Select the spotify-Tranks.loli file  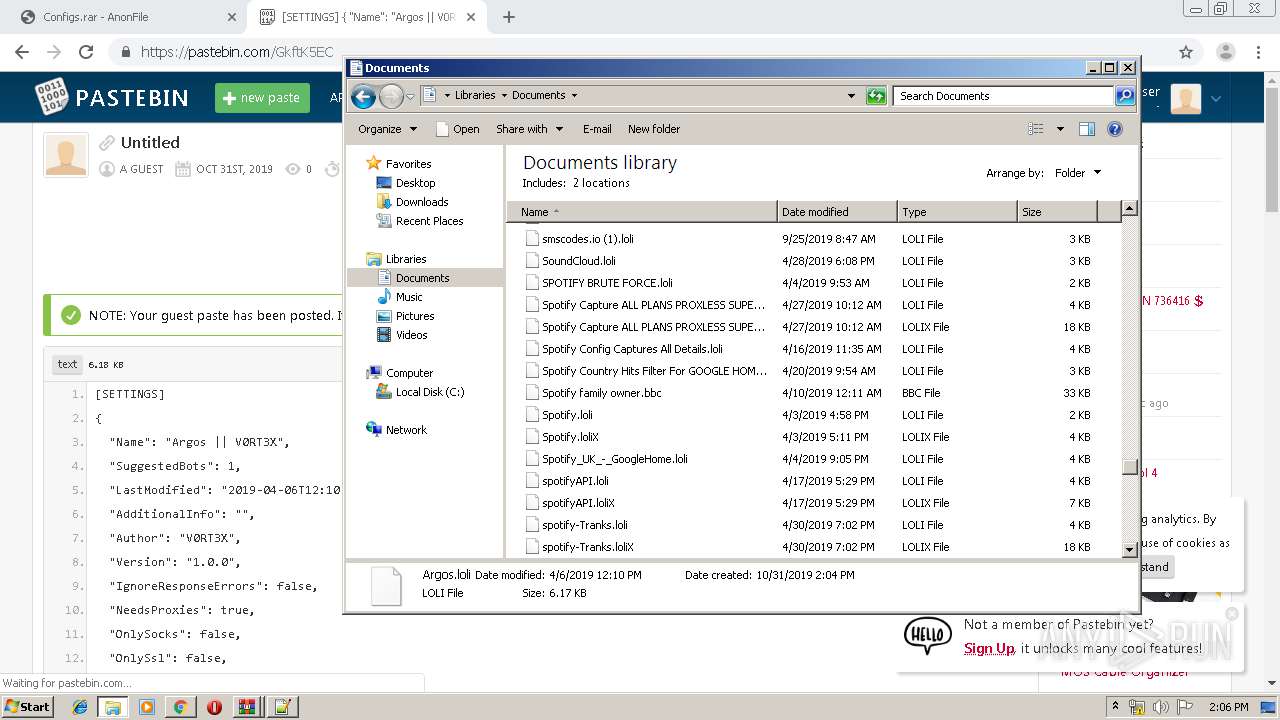[x=585, y=525]
